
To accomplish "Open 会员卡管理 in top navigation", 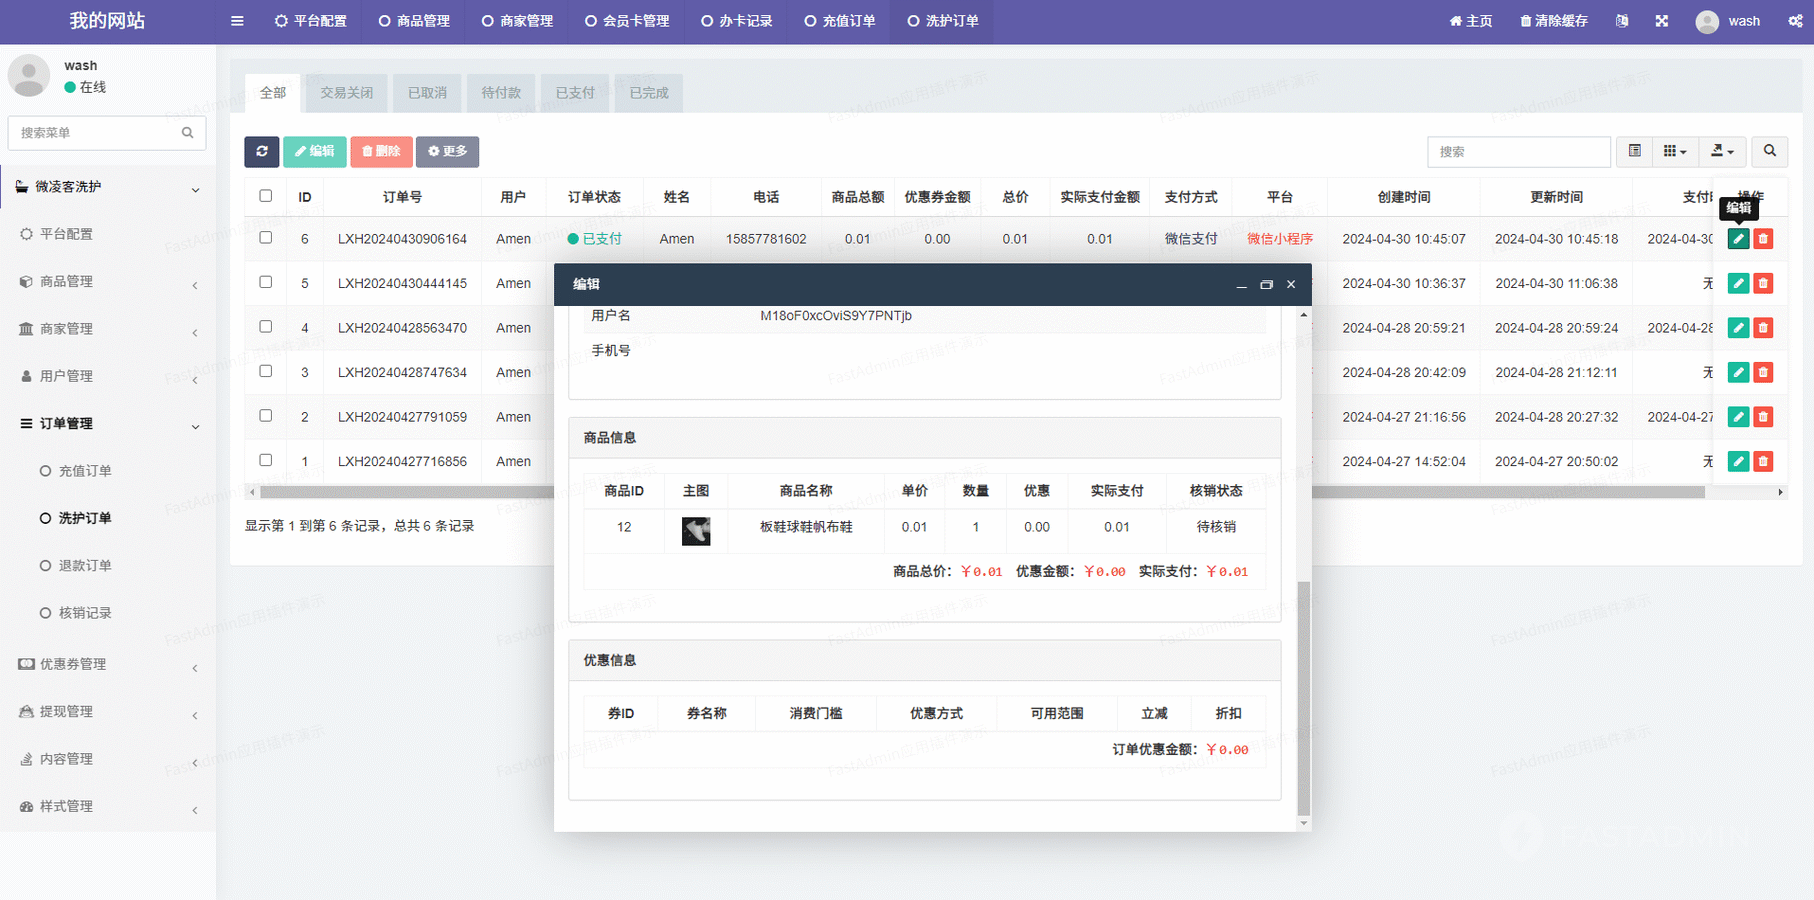I will (x=627, y=21).
